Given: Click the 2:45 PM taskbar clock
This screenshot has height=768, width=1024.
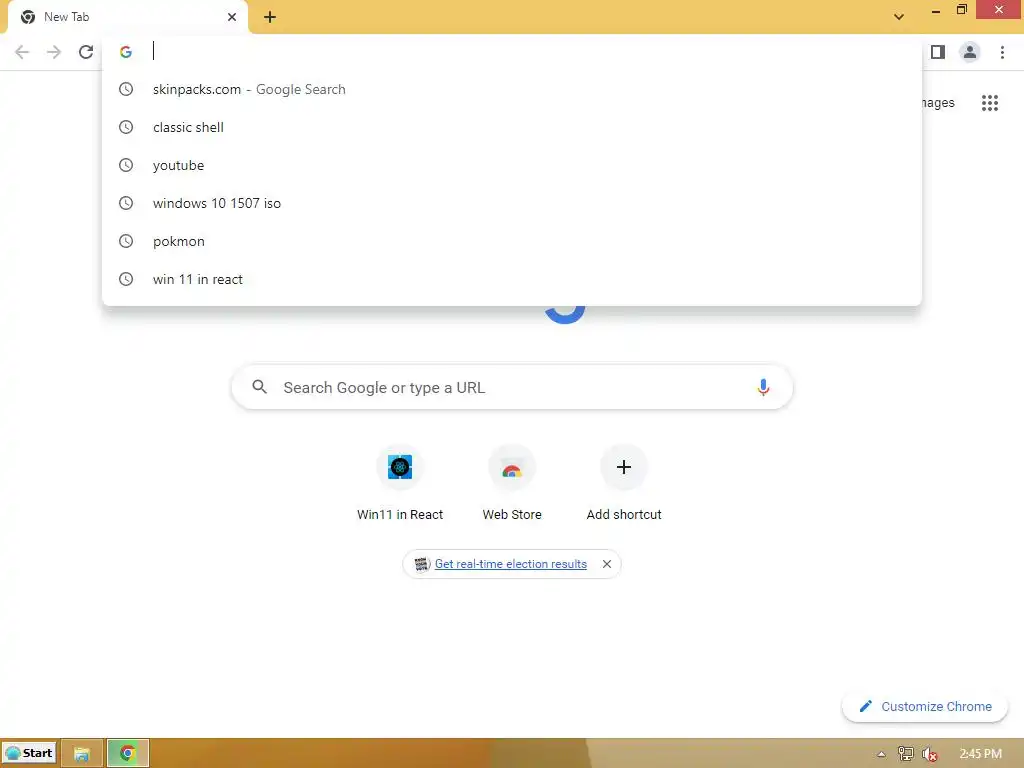Looking at the screenshot, I should 980,754.
